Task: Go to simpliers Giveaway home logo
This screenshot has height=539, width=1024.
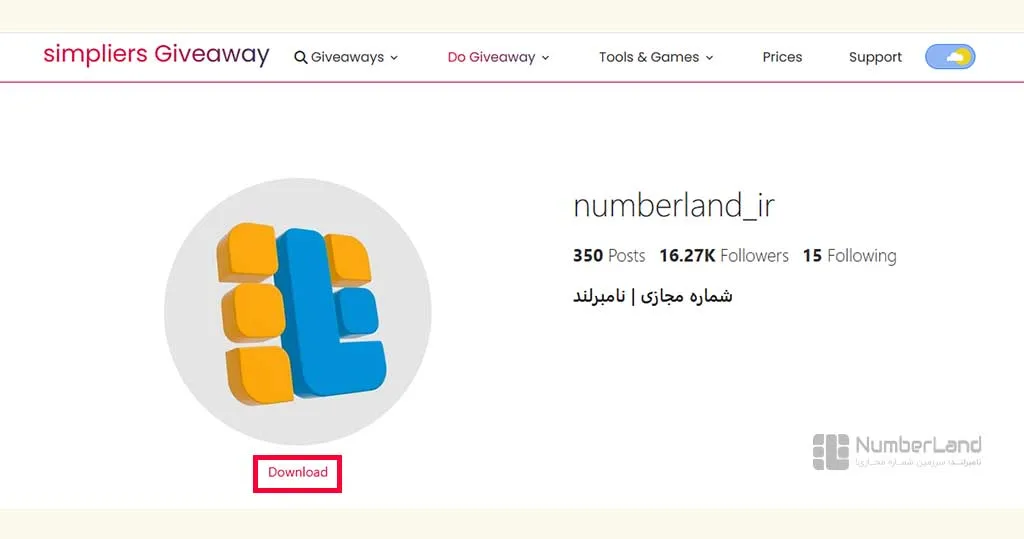Action: pyautogui.click(x=157, y=54)
